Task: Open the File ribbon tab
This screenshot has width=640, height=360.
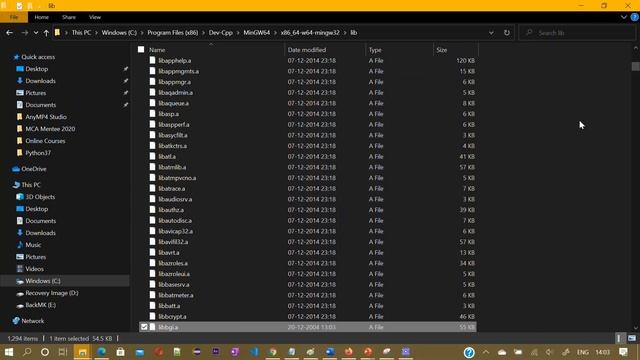Action: [x=14, y=17]
